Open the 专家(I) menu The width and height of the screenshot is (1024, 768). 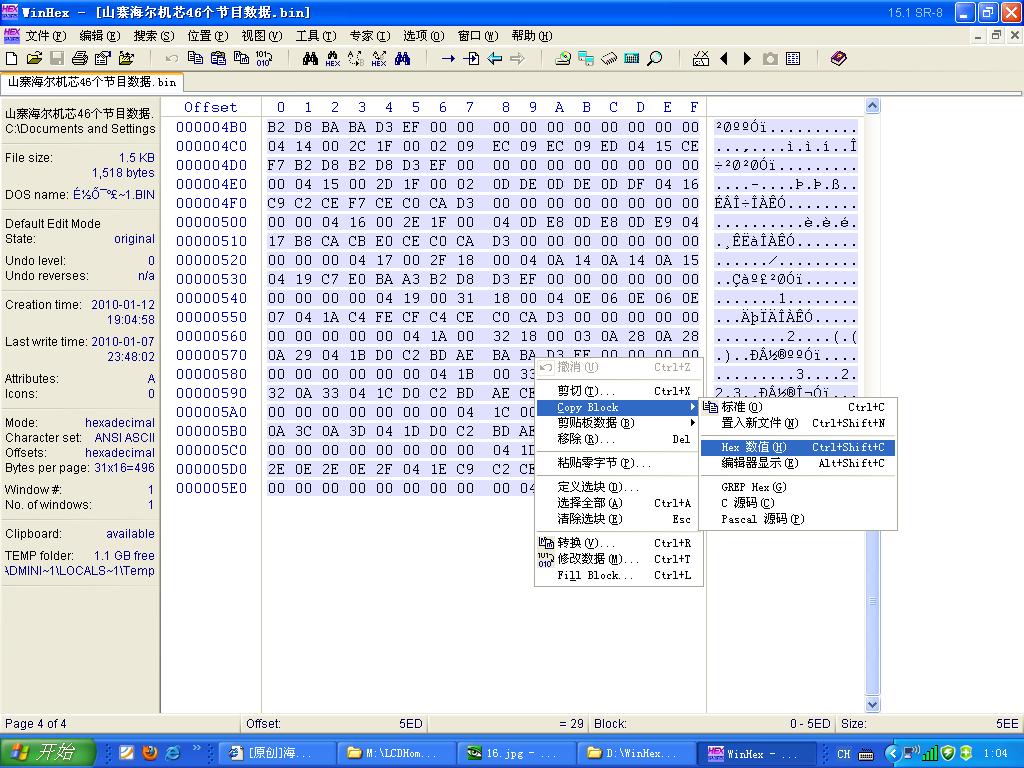(x=370, y=36)
